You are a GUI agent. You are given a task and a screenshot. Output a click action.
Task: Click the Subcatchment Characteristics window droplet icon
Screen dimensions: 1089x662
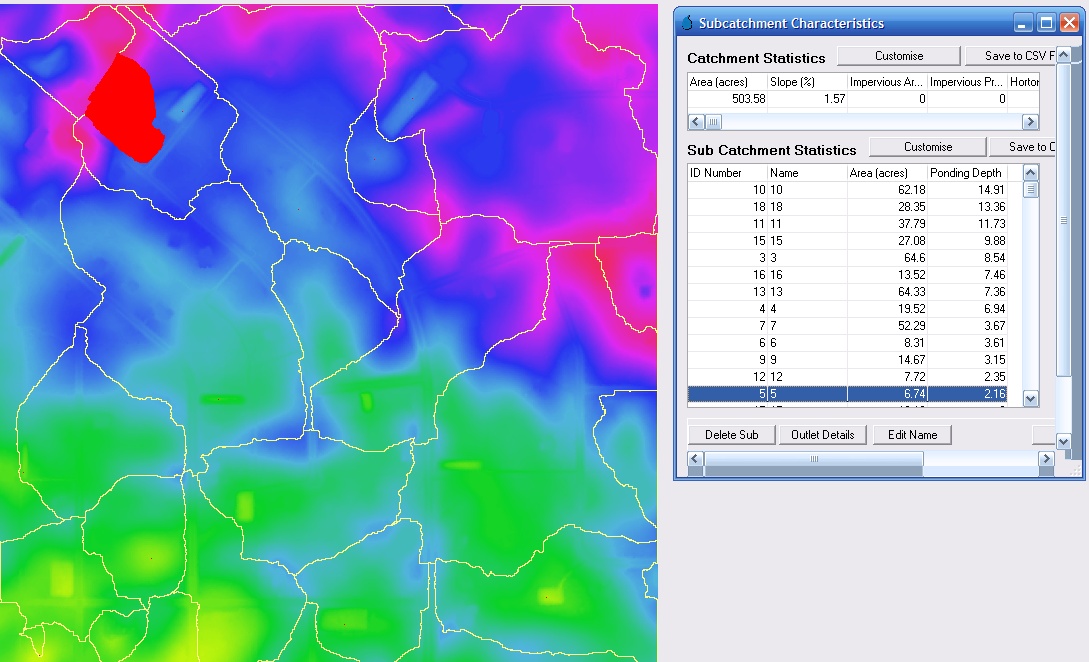tap(686, 23)
